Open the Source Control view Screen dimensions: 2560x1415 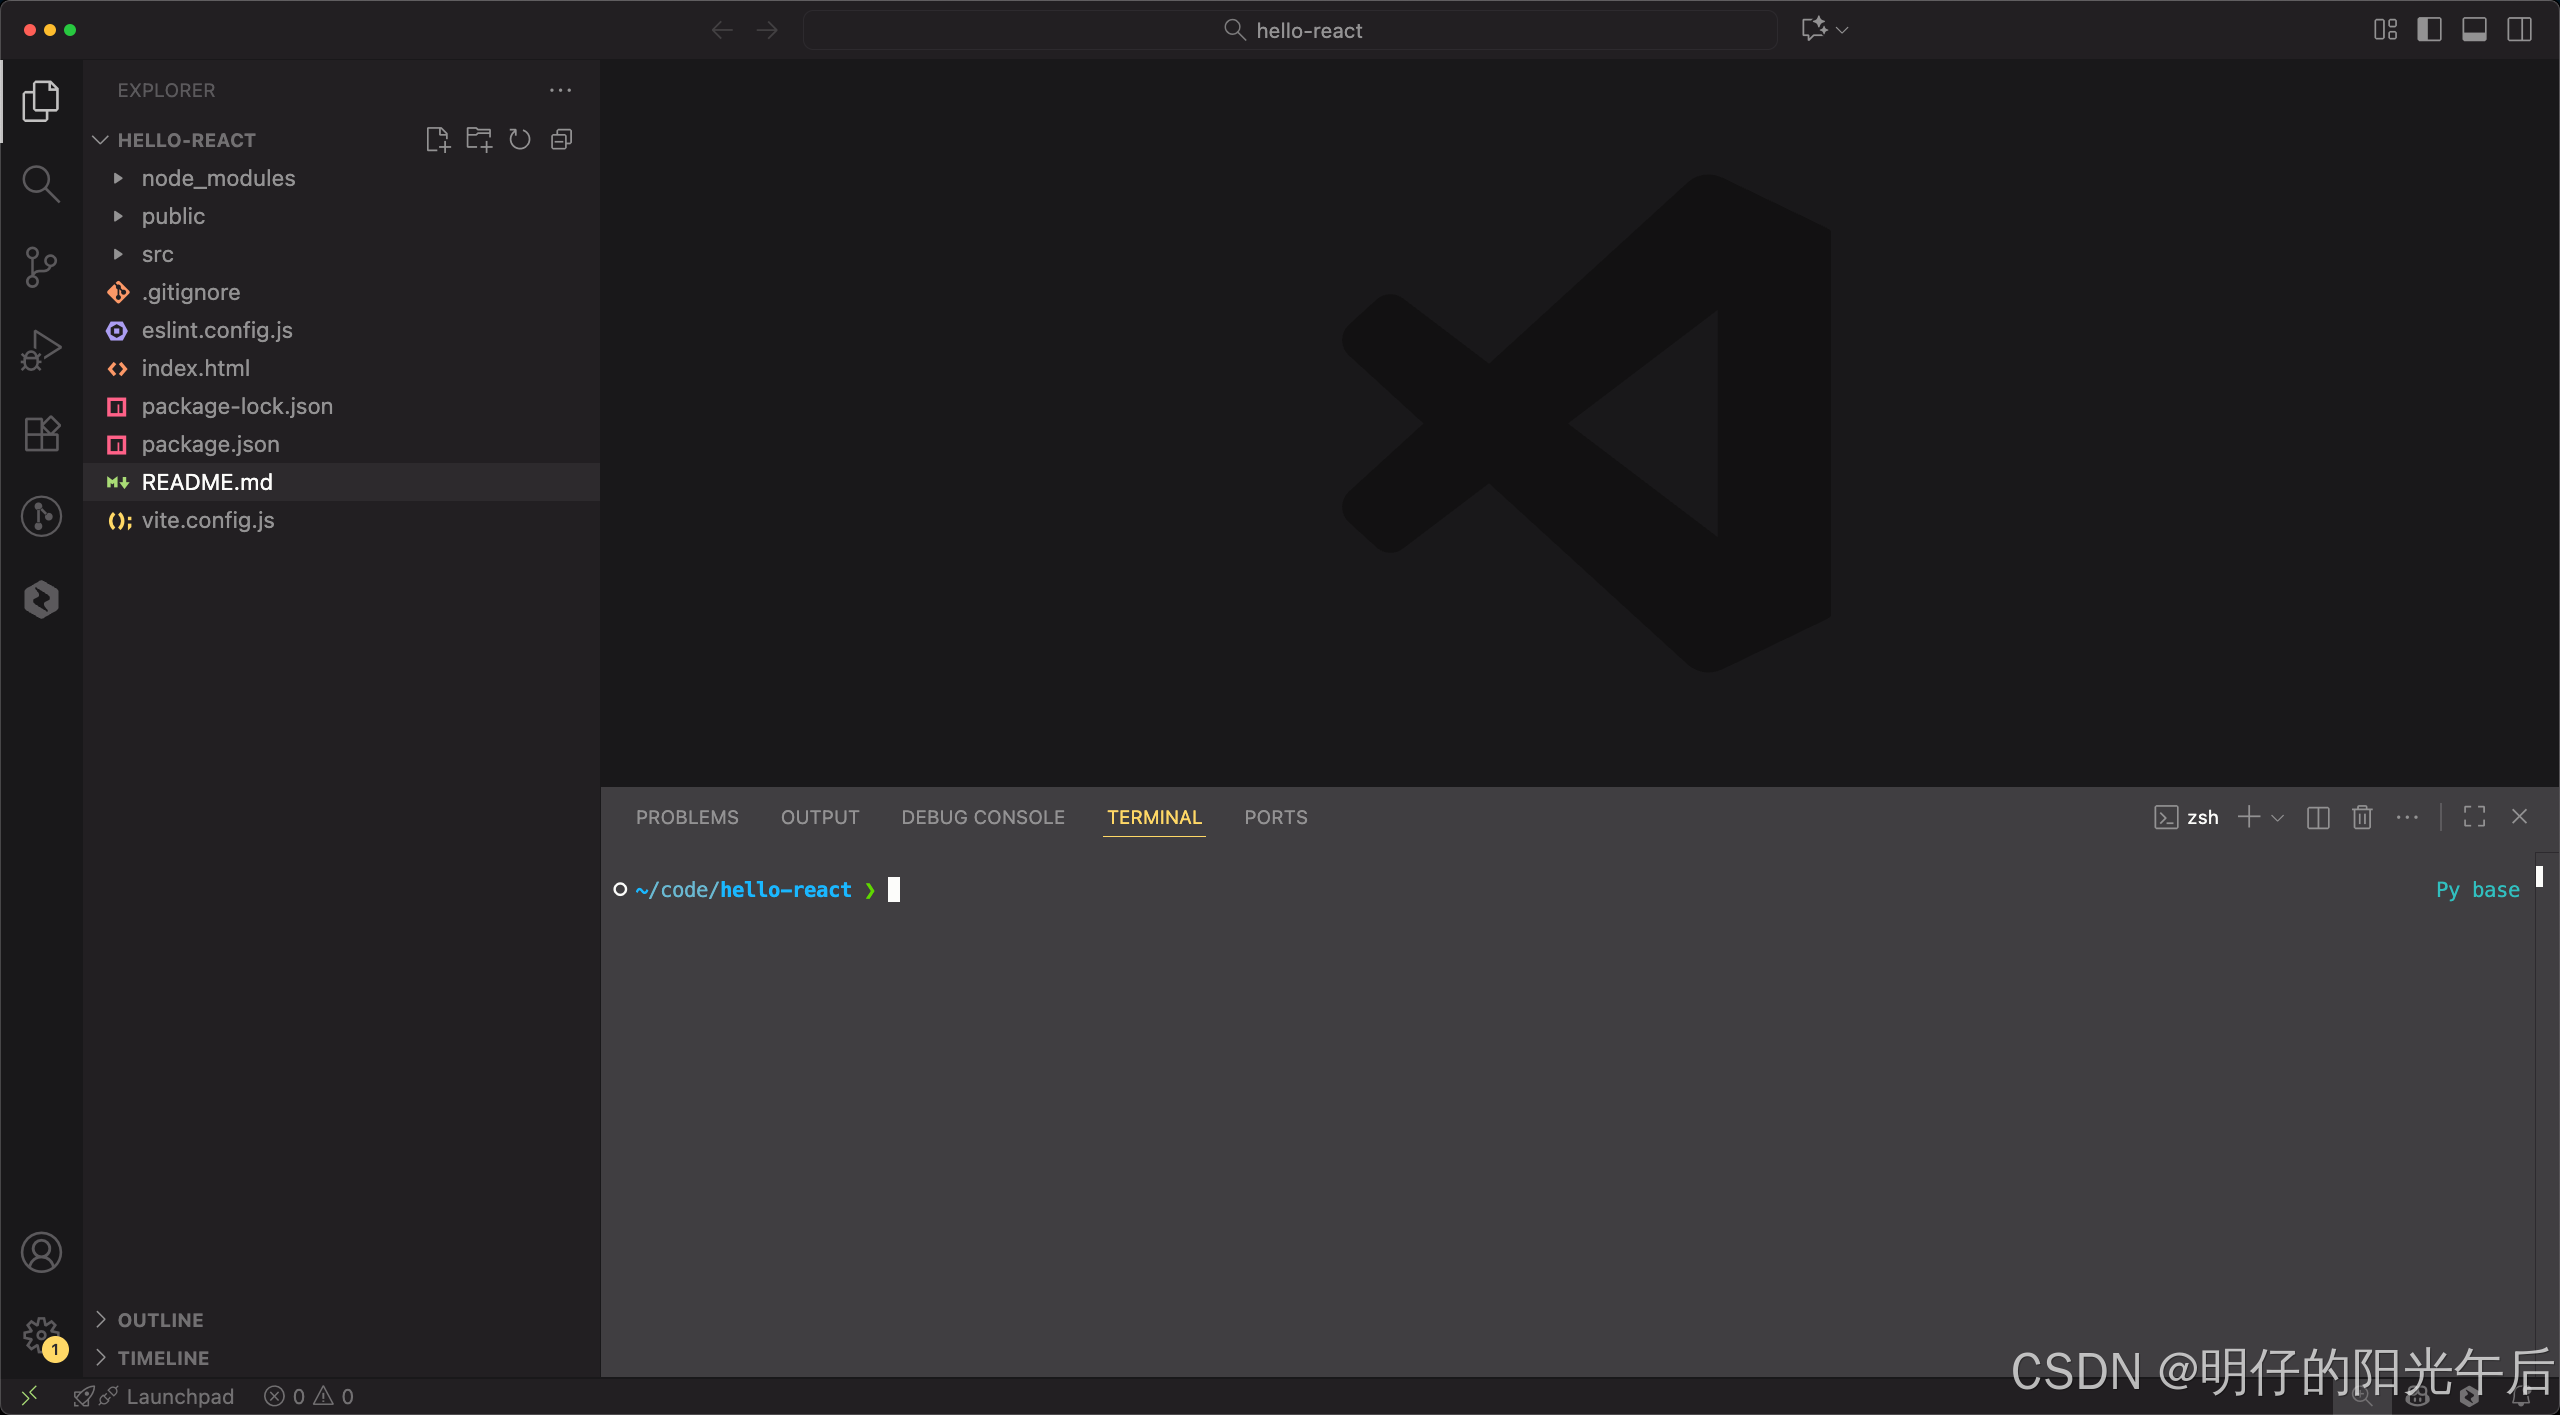tap(41, 267)
